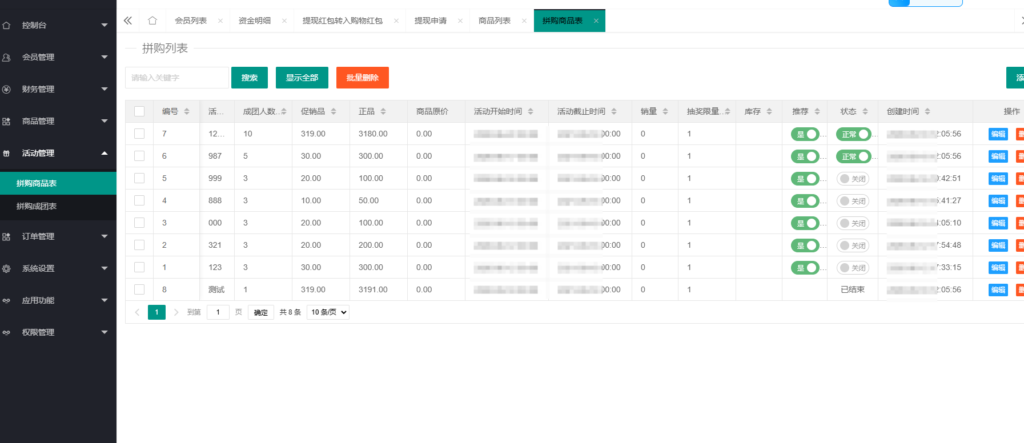Check the checkbox for row 6
Screen dimensions: 1024x443
[139, 156]
